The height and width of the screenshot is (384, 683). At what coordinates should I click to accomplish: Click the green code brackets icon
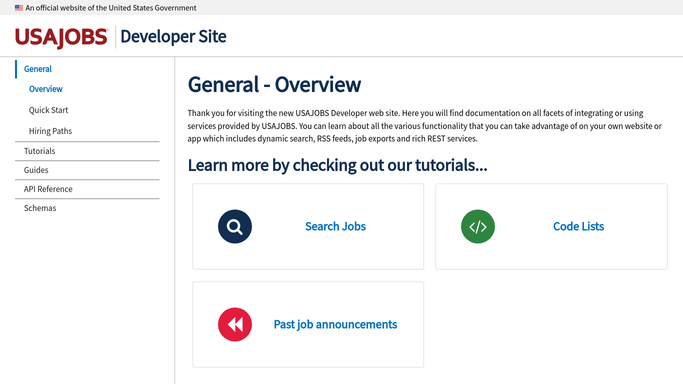coord(478,226)
